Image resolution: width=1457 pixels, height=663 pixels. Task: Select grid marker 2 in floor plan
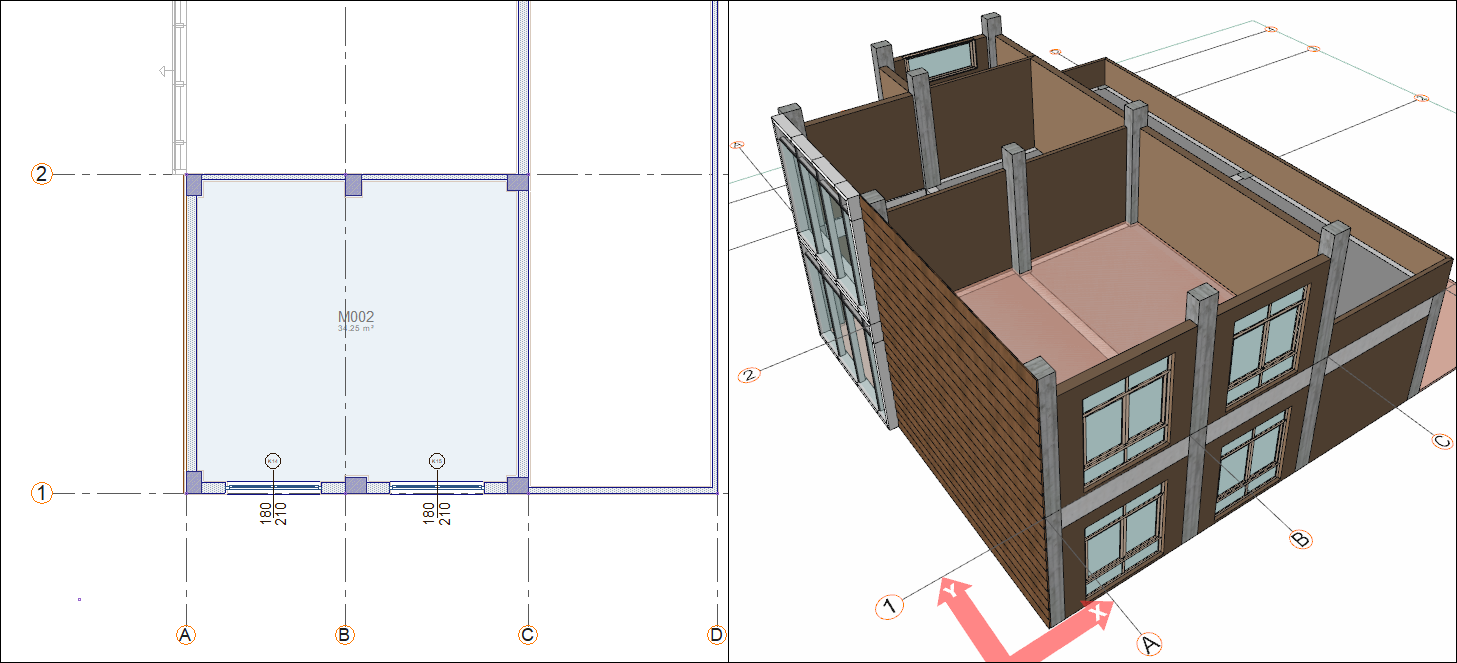point(41,174)
